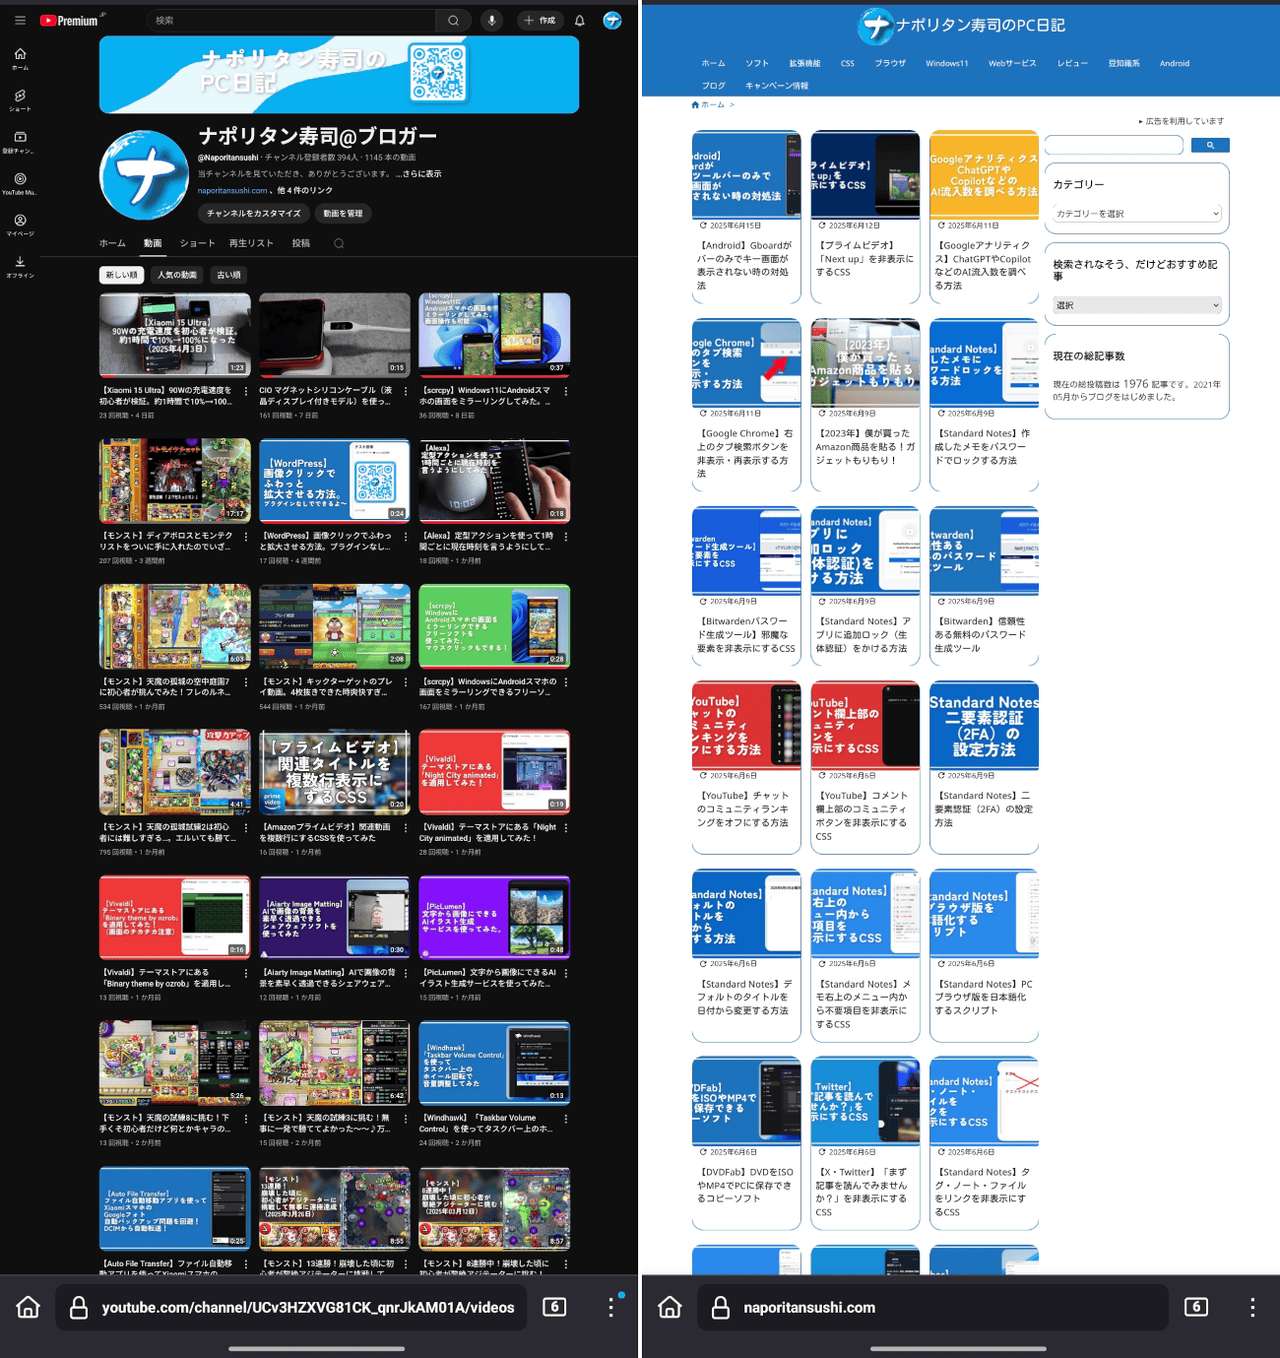Open blog menu item キャンペーン情報

coord(776,86)
